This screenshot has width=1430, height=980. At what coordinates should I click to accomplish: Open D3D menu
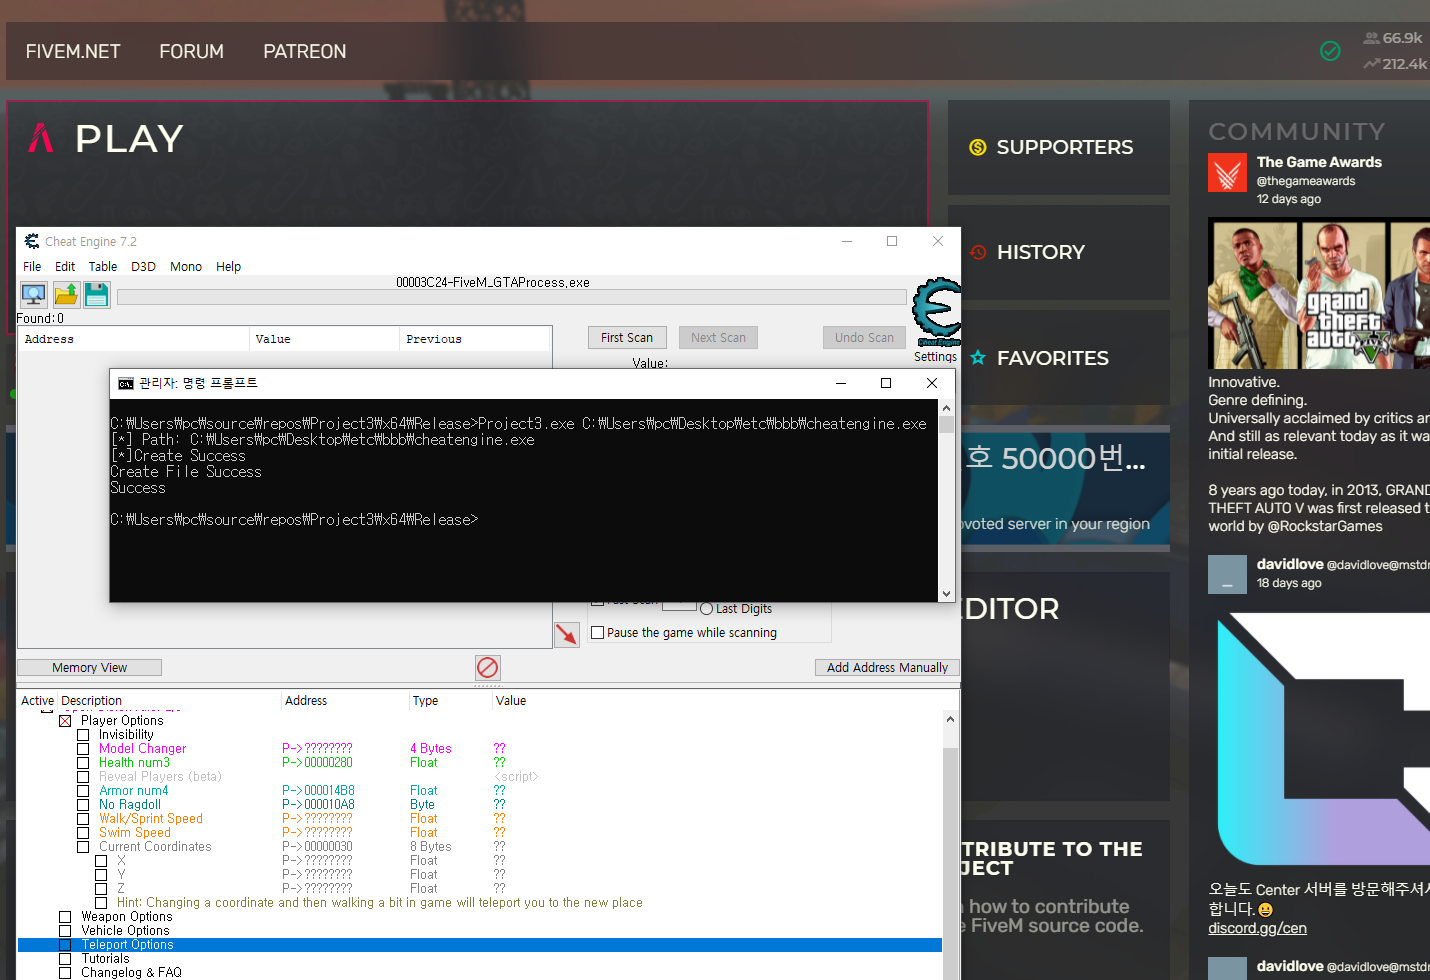[143, 267]
